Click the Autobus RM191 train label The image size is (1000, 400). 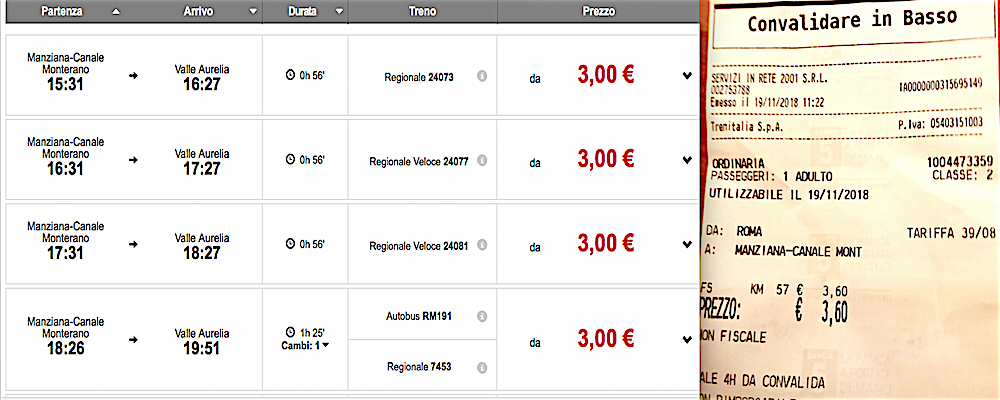419,316
